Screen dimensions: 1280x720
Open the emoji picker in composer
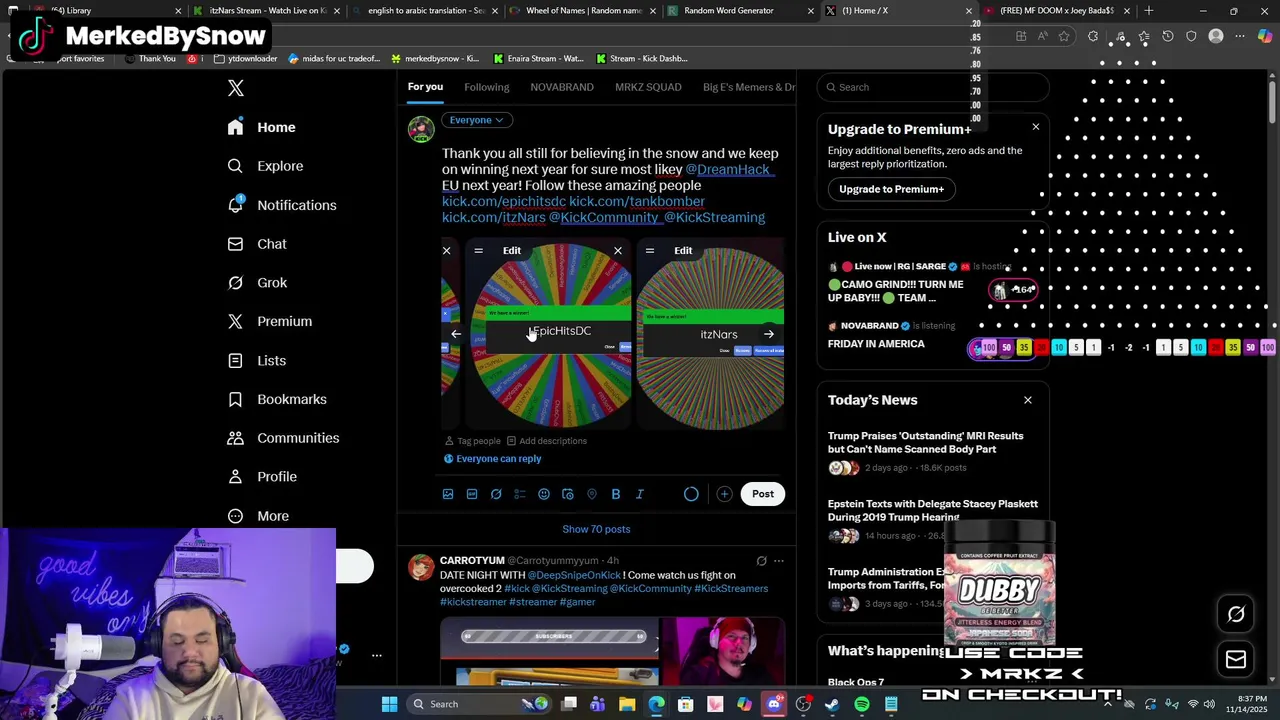544,494
